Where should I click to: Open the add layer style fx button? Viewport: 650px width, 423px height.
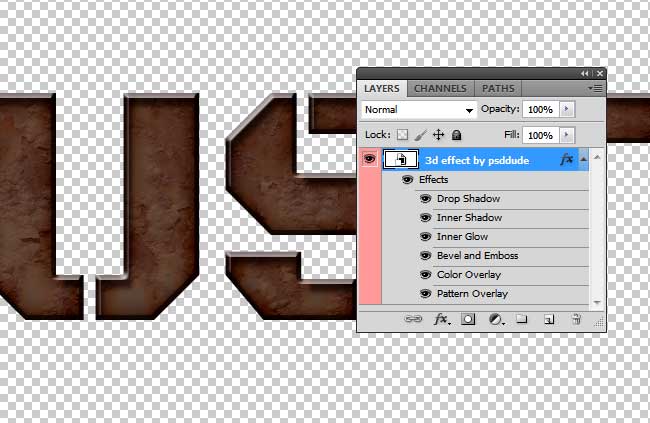coord(441,319)
